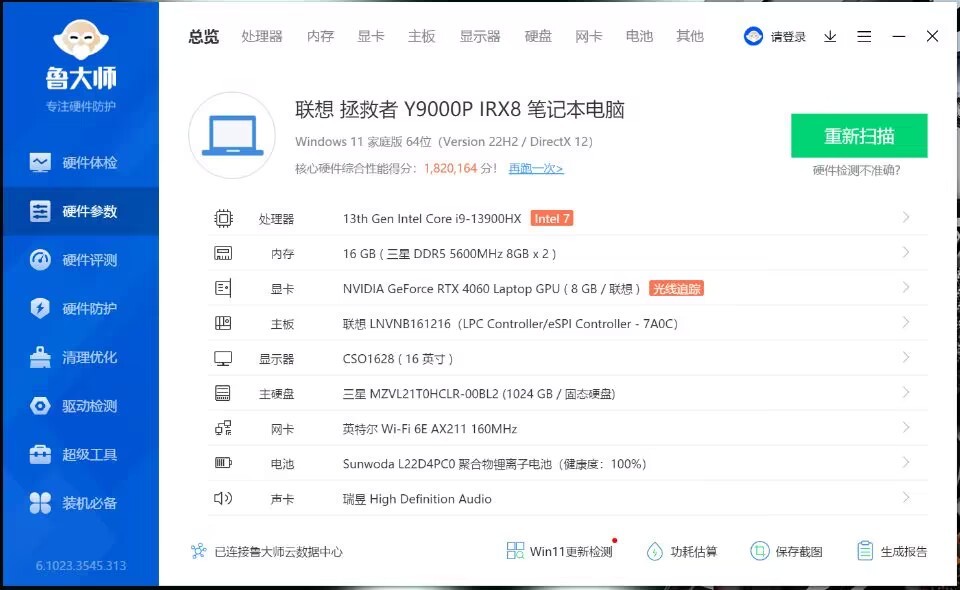
Task: Open 装机必备 apps icon
Action: pyautogui.click(x=40, y=503)
